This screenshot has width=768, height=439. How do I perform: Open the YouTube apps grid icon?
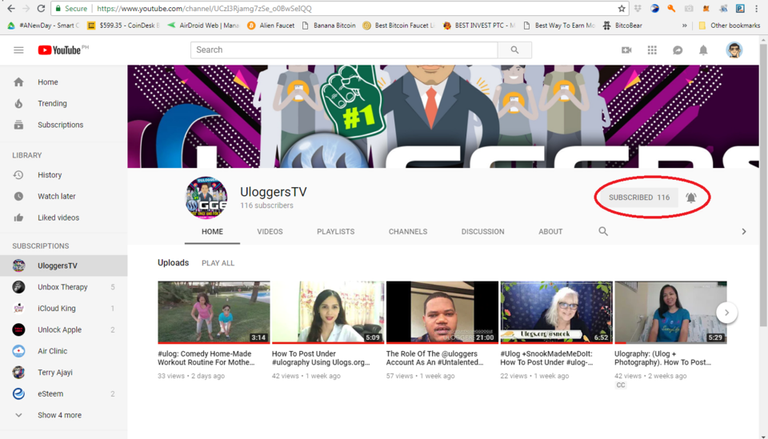tap(652, 50)
